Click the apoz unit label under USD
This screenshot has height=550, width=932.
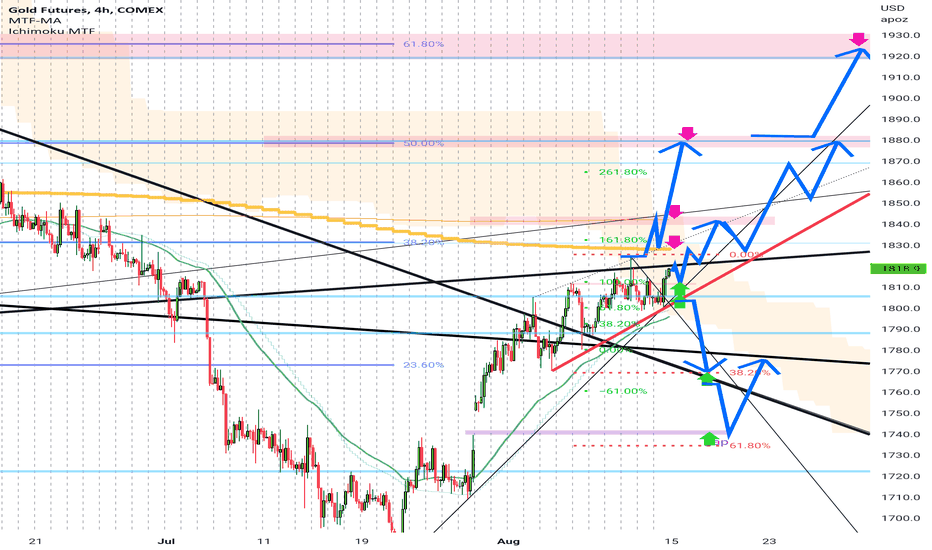(x=892, y=18)
